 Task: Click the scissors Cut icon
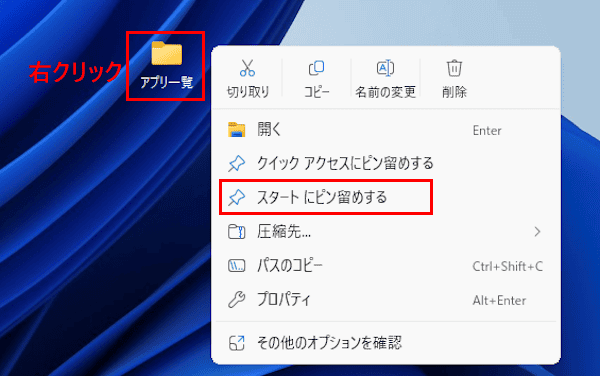point(248,68)
